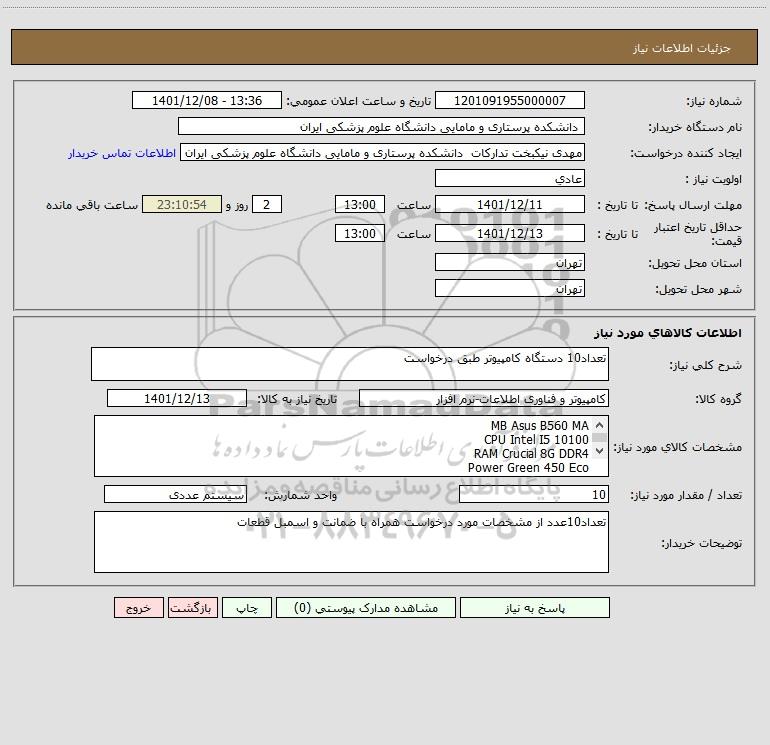Click label ساعت باقی مانده
Image resolution: width=770 pixels, height=745 pixels.
pos(92,205)
